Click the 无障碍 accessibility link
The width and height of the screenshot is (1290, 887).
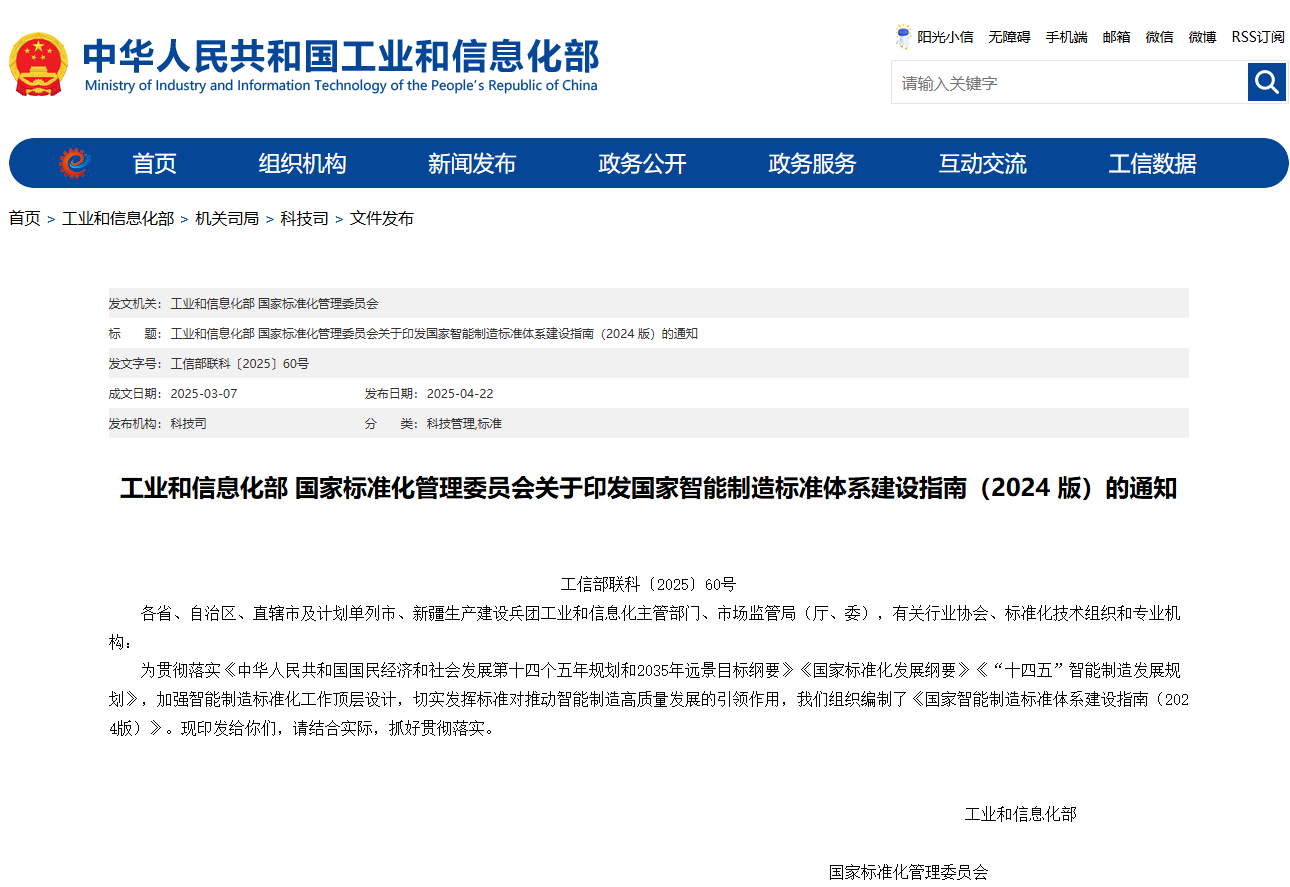[1009, 37]
